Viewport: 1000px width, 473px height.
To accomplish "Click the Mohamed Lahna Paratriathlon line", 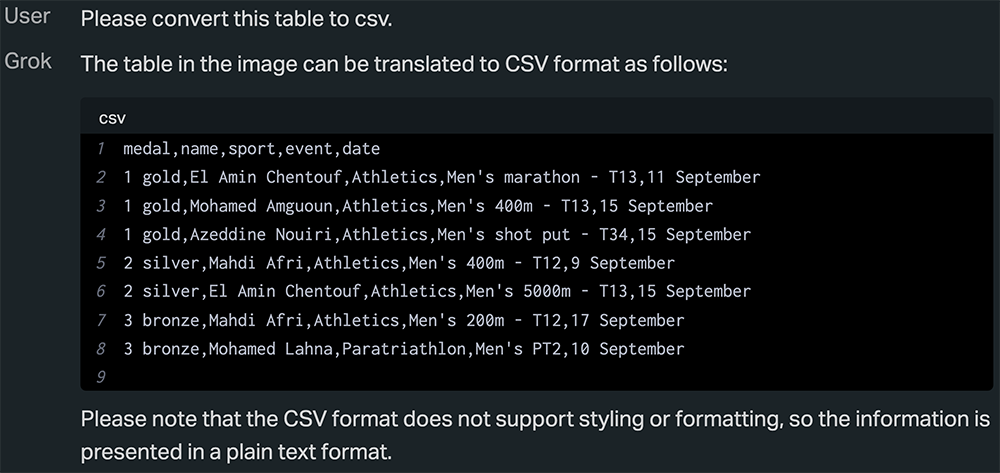I will tap(404, 350).
